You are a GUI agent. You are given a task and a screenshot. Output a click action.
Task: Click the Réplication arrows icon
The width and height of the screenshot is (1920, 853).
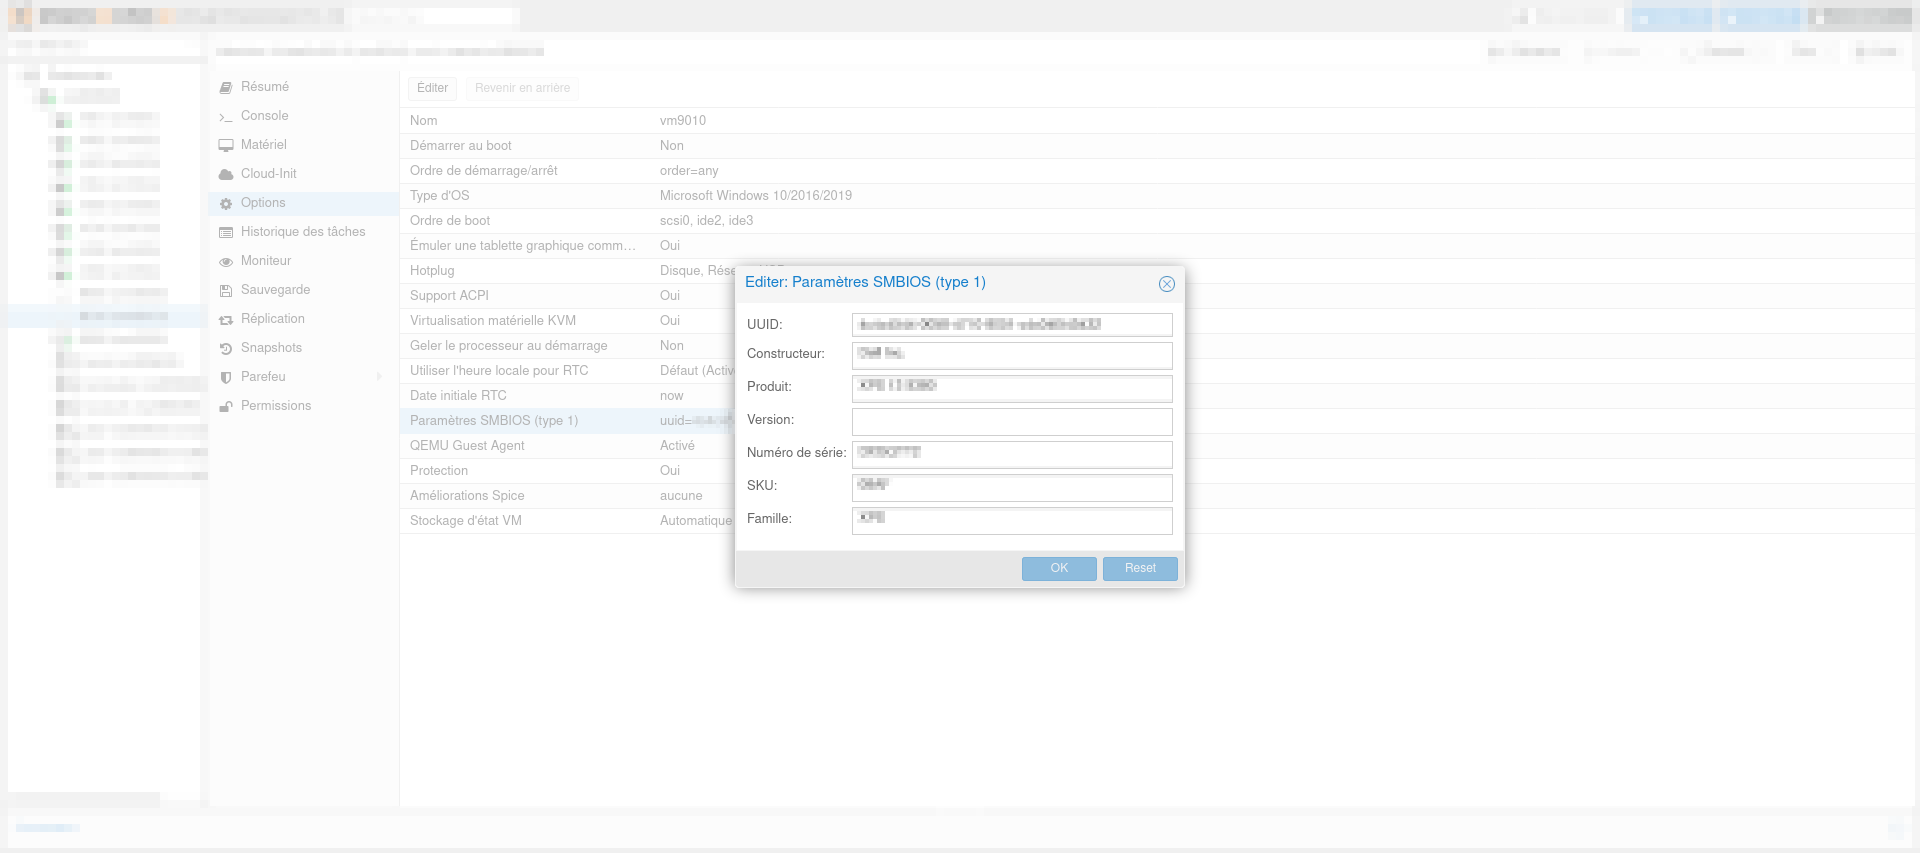(x=226, y=320)
